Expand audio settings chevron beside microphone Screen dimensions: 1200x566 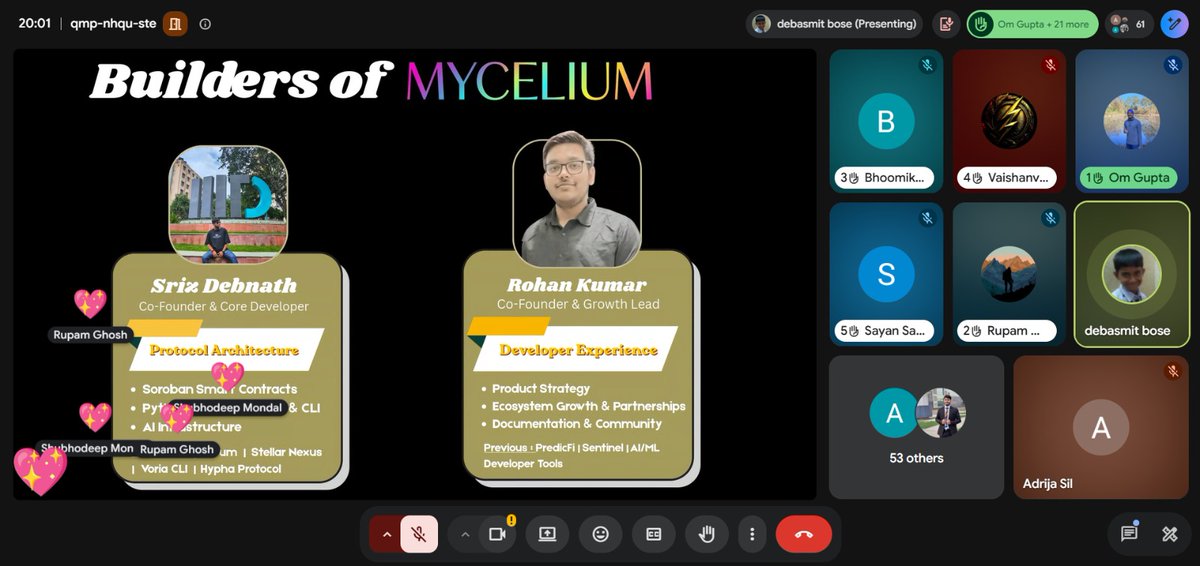click(x=386, y=534)
